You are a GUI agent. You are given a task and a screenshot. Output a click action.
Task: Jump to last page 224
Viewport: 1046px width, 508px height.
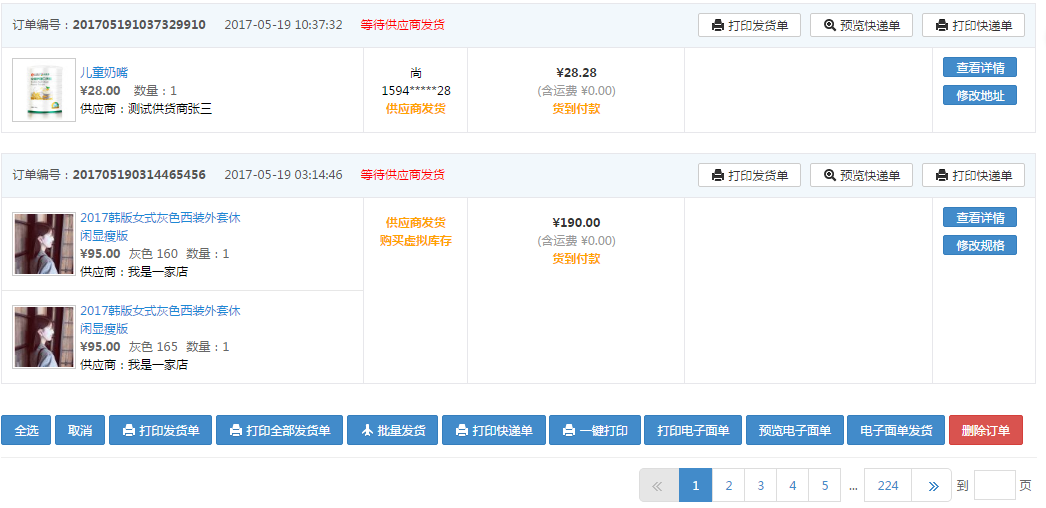[887, 485]
